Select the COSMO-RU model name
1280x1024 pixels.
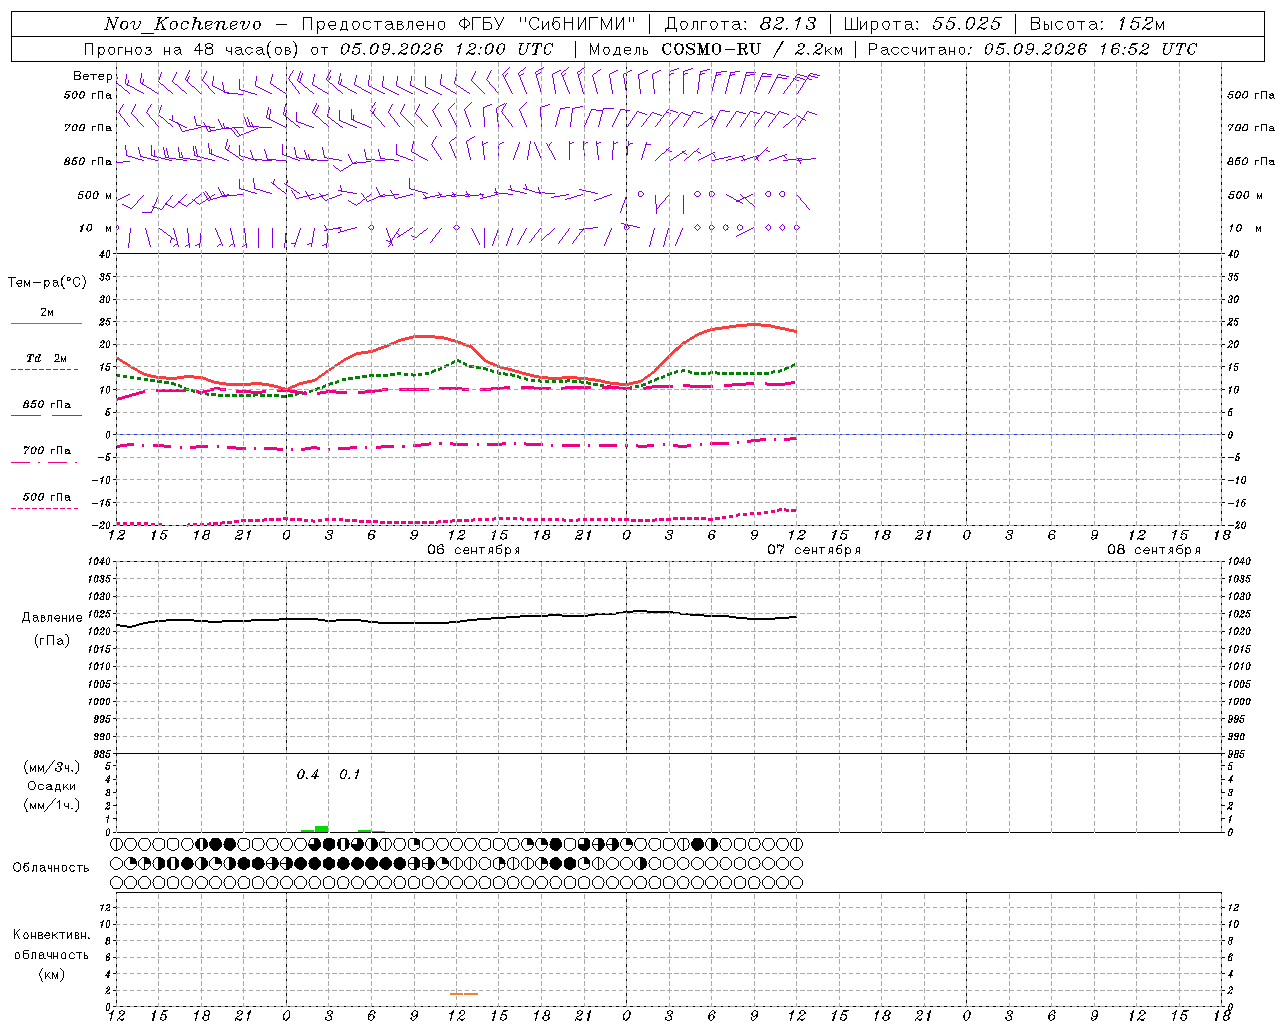(x=711, y=49)
